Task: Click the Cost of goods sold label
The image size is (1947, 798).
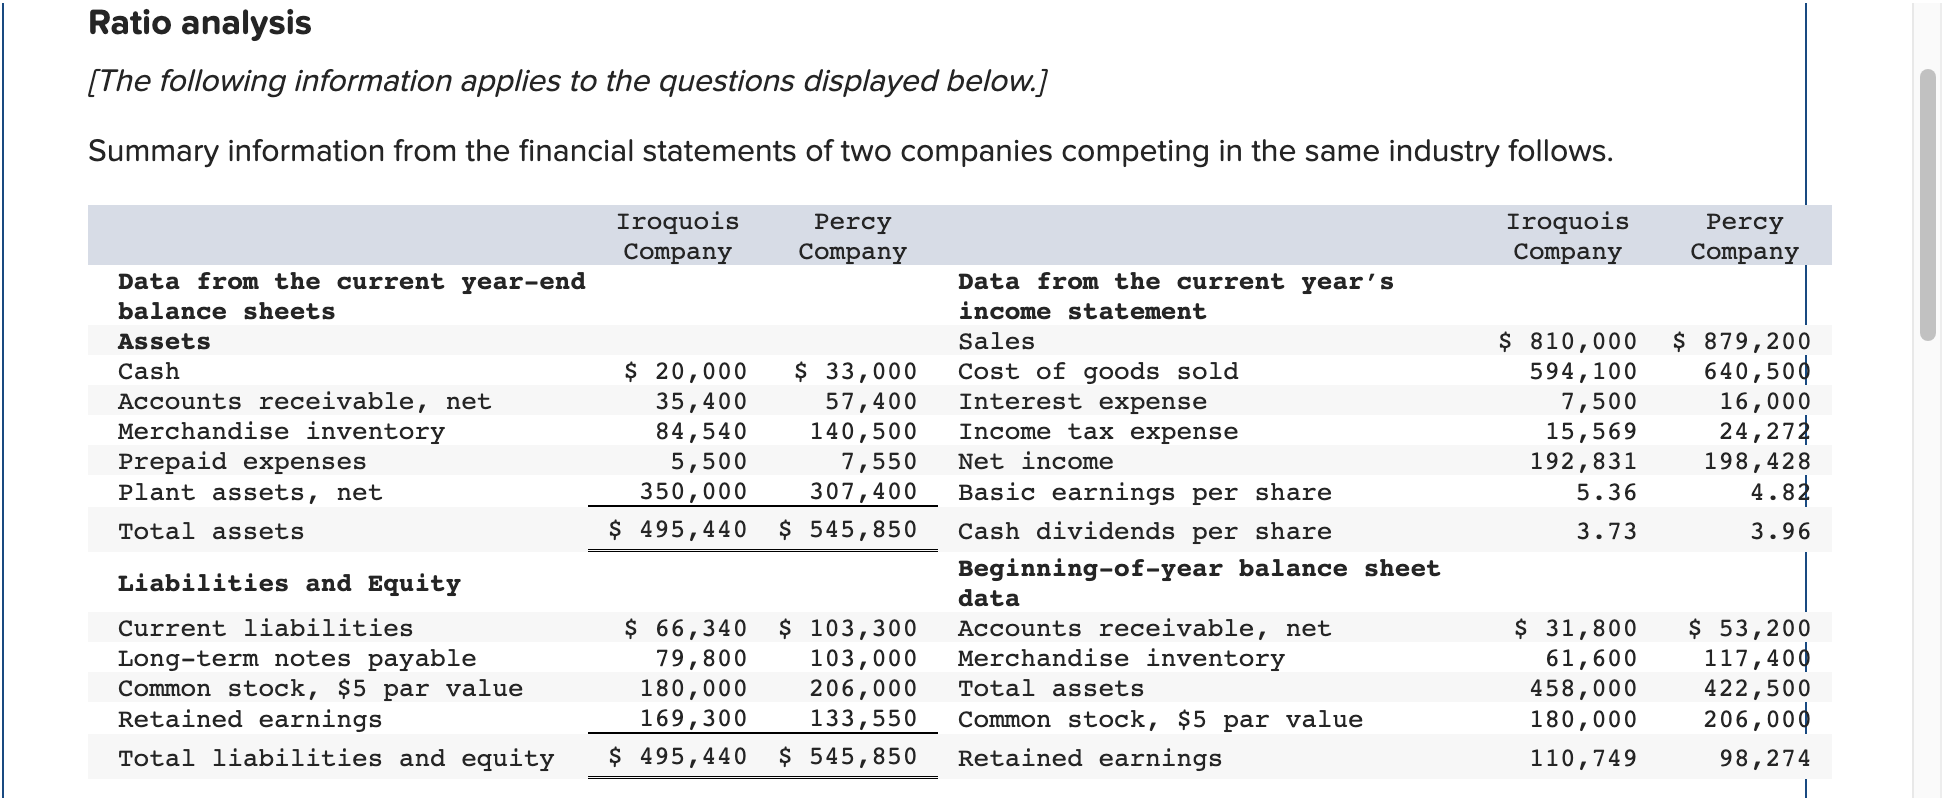Action: (1098, 372)
